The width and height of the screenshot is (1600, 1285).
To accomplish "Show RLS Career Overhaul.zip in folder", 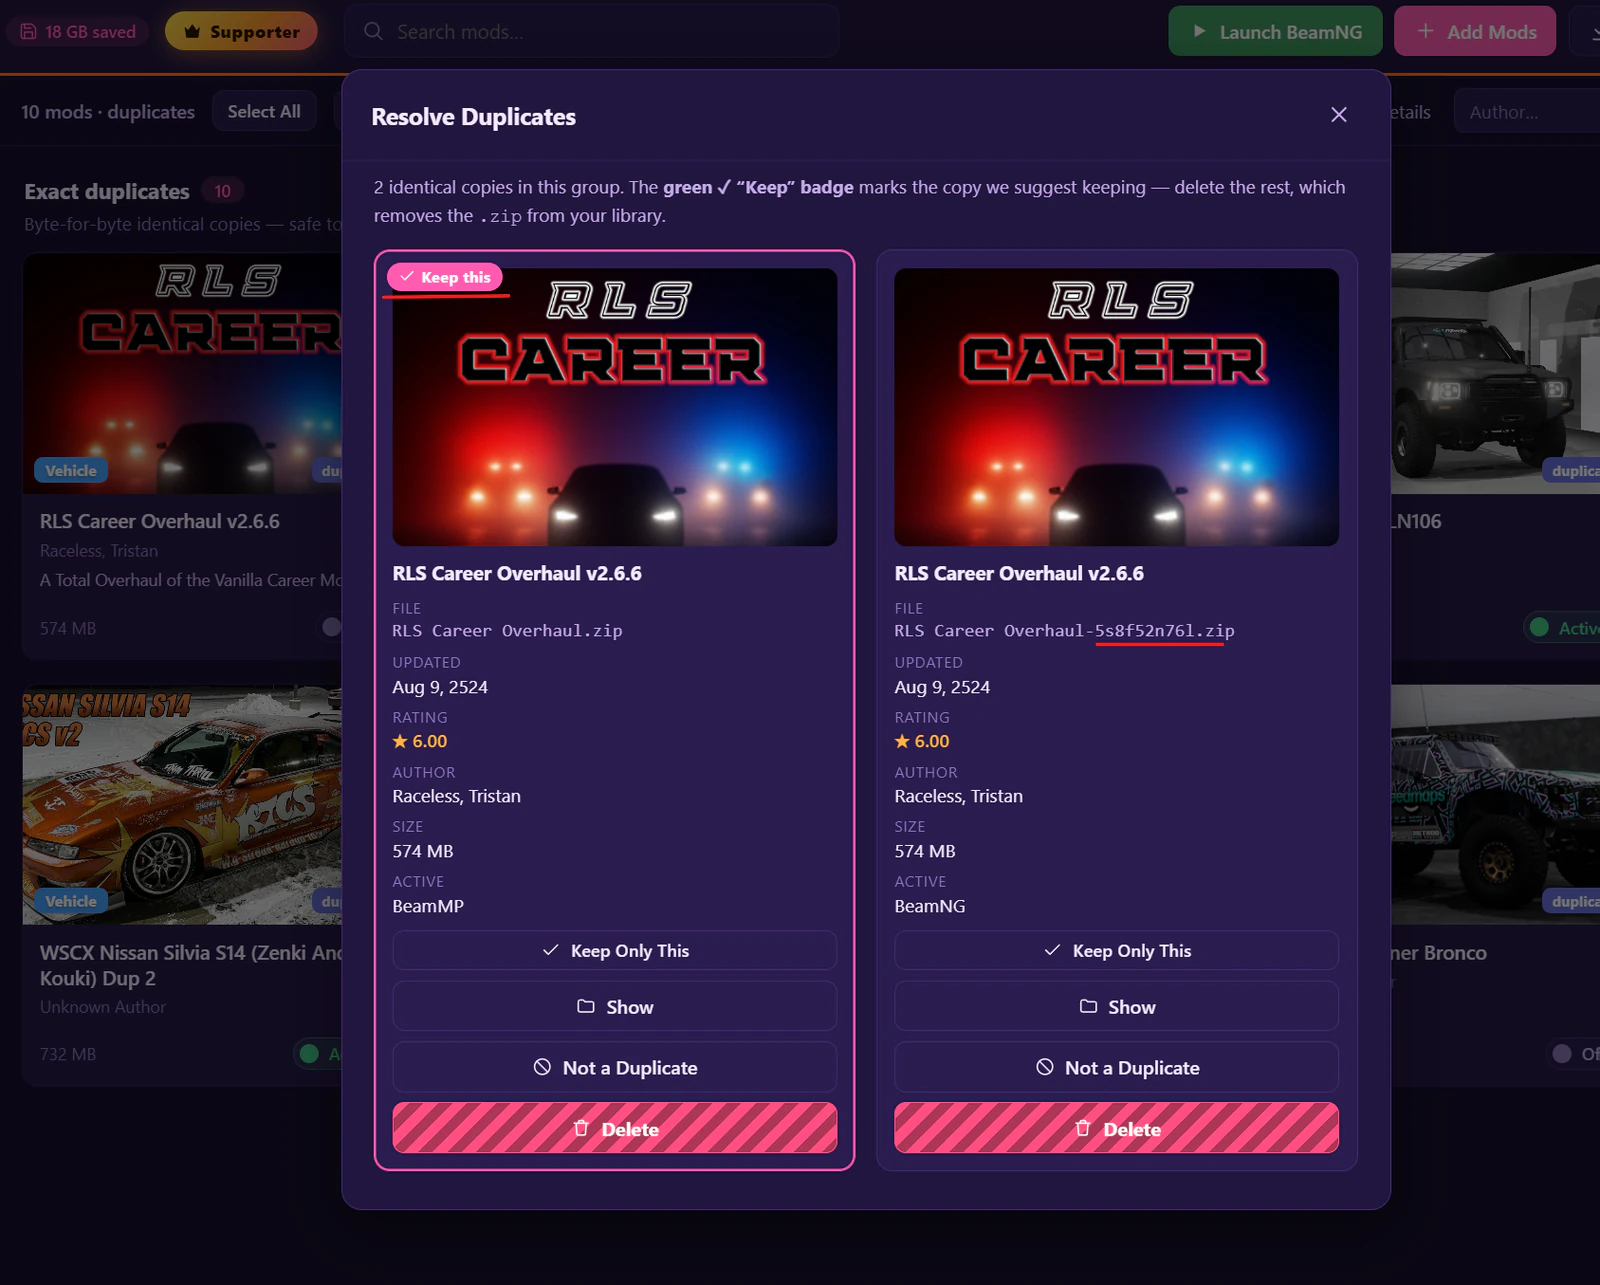I will [x=614, y=1006].
